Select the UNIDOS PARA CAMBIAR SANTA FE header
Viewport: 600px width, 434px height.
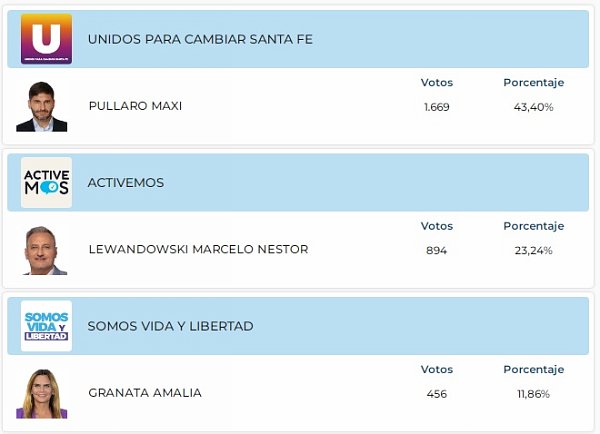pos(200,40)
